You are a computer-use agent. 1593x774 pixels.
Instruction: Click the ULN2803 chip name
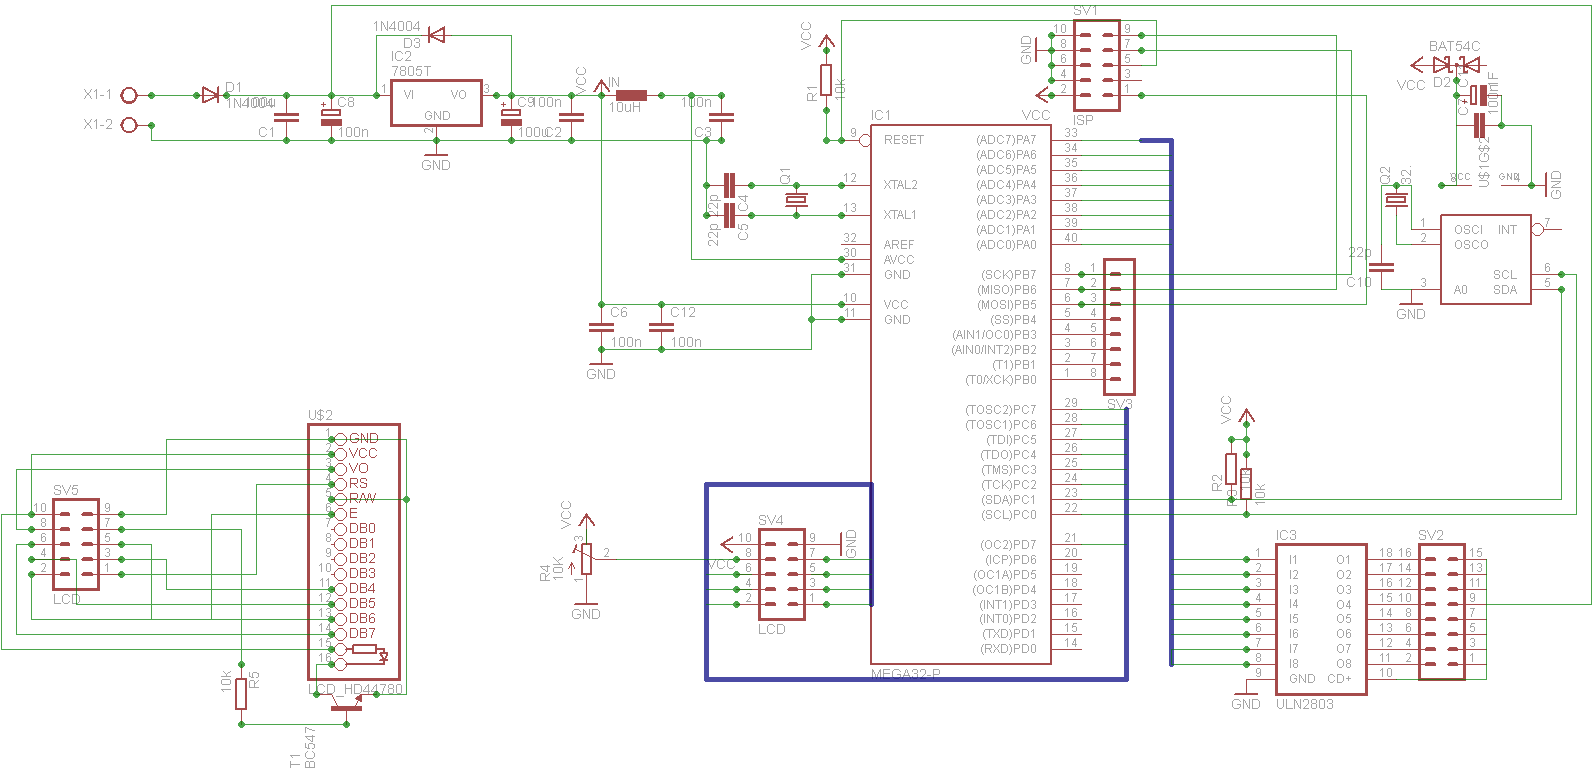[1305, 704]
